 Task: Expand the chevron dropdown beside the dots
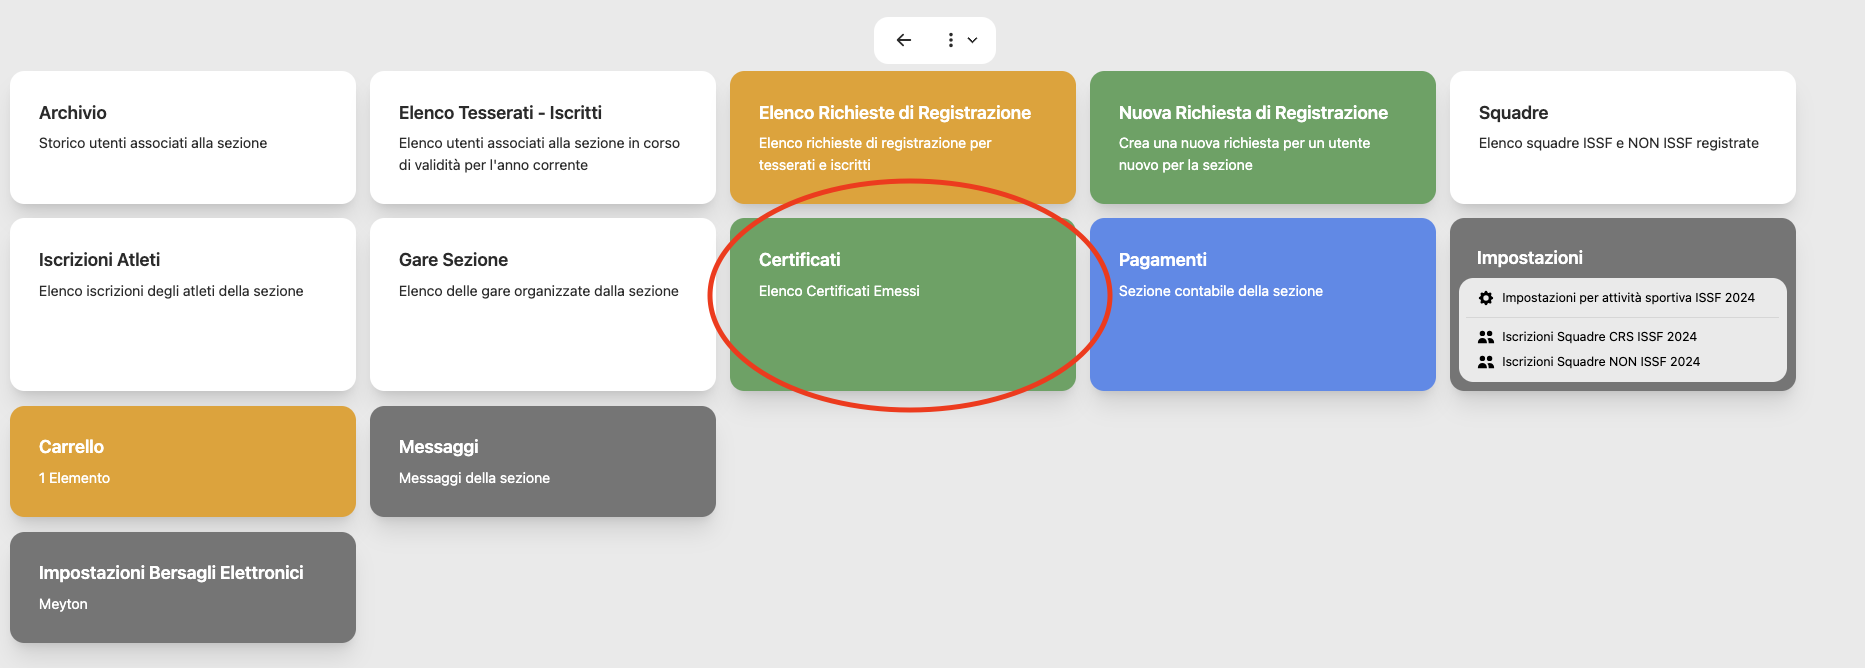tap(972, 40)
